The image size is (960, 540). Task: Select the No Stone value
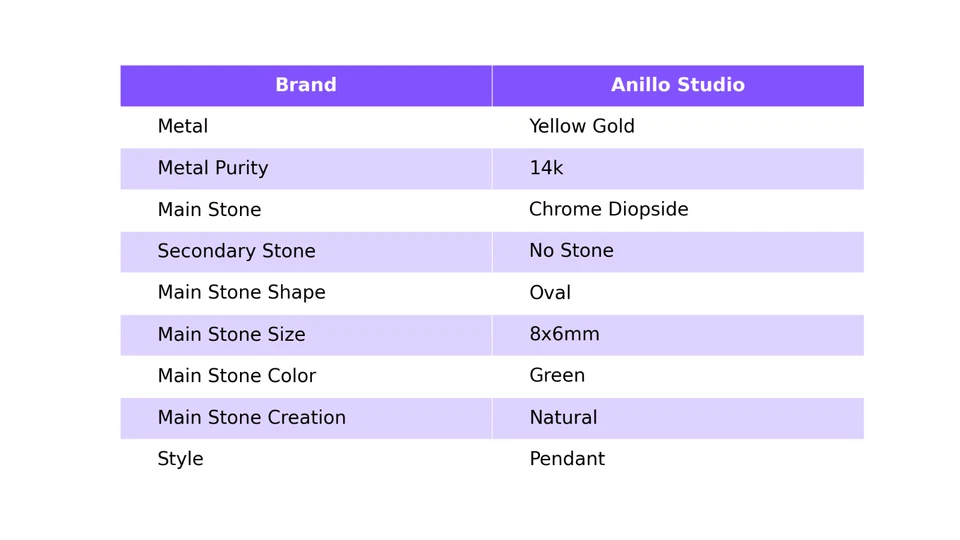(x=571, y=252)
